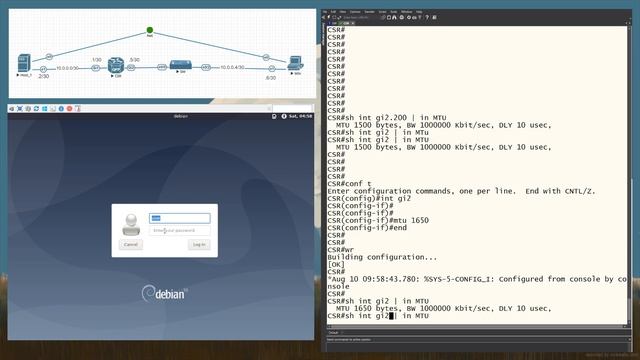The height and width of the screenshot is (360, 640).
Task: Click the last toolbar icon right of the help icon
Action: coord(434,18)
